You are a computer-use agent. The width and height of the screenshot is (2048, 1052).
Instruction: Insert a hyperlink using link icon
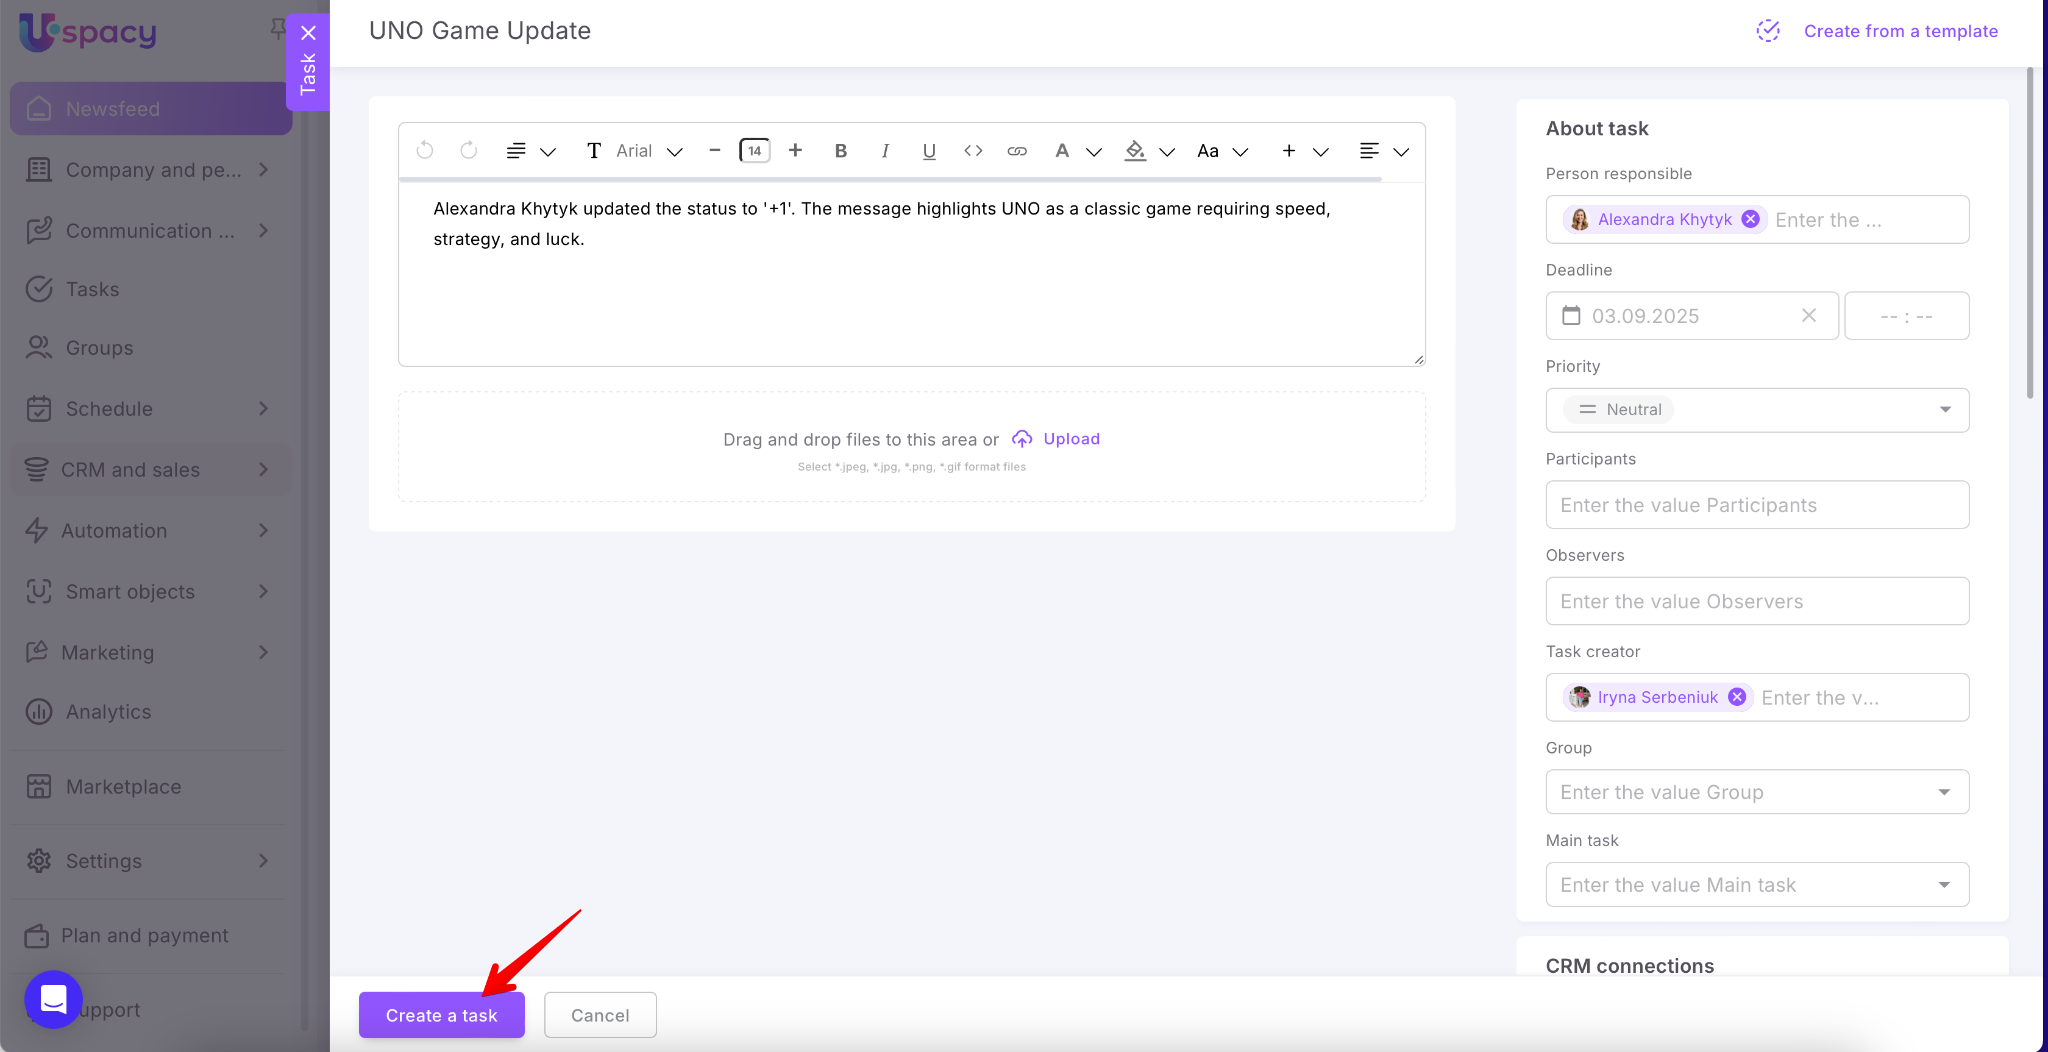[1017, 151]
